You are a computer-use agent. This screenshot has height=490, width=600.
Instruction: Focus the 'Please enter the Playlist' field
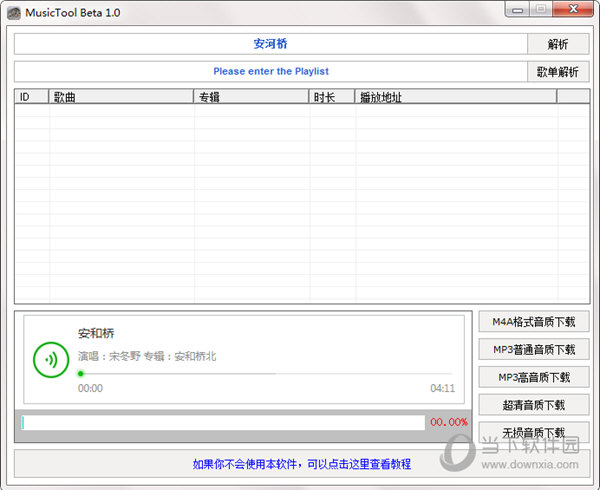tap(270, 72)
